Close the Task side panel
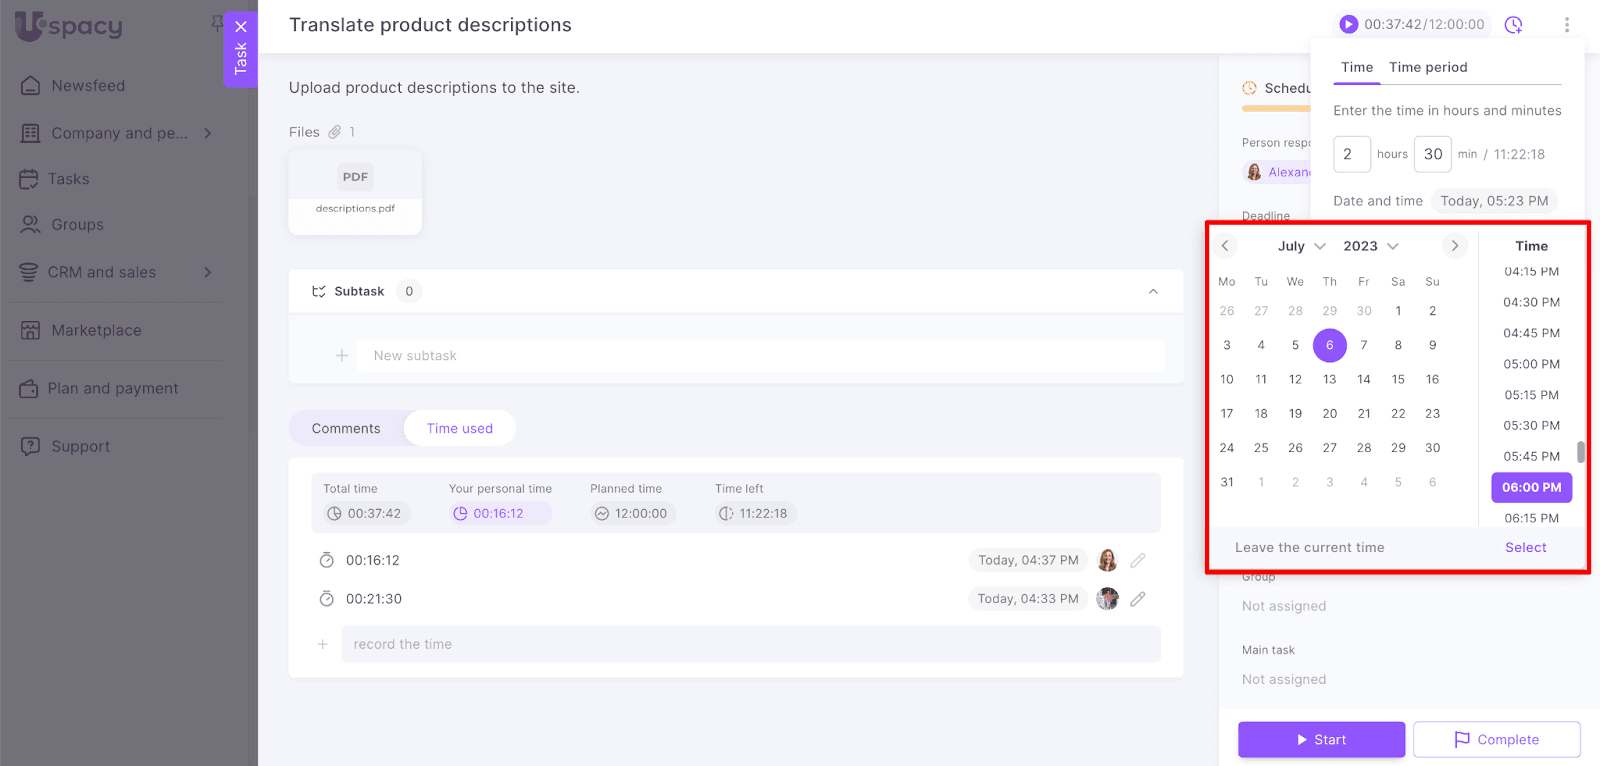The width and height of the screenshot is (1600, 766). tap(241, 27)
